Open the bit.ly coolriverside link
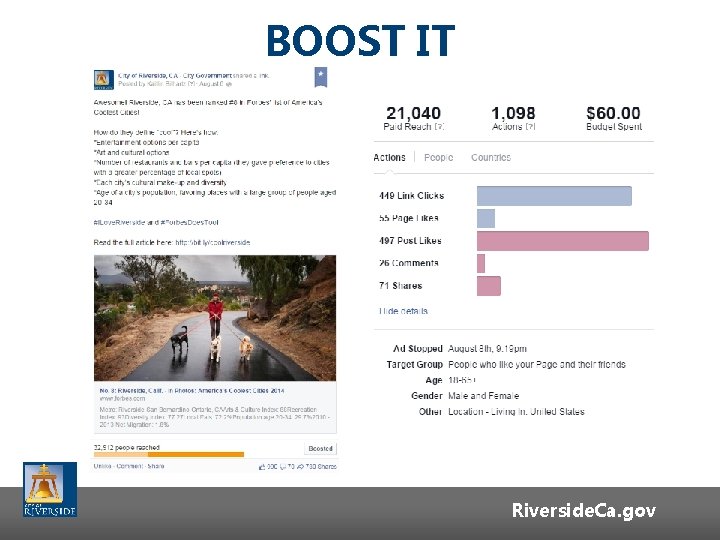Image resolution: width=720 pixels, height=540 pixels. point(213,242)
